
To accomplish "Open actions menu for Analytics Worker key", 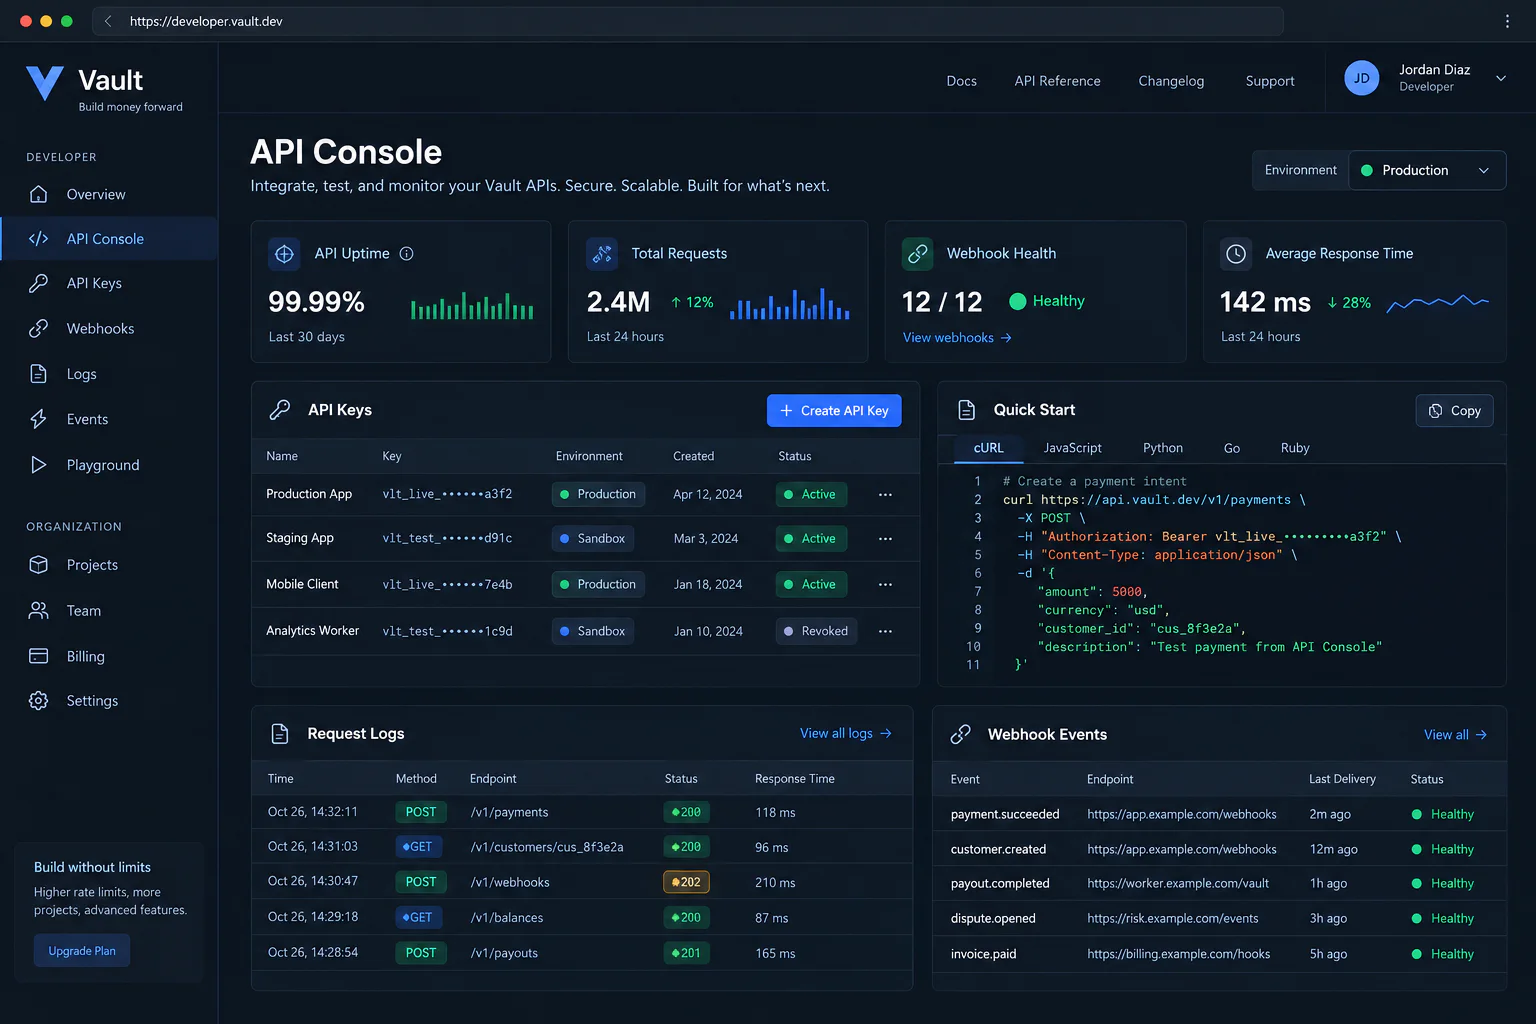I will pos(885,632).
